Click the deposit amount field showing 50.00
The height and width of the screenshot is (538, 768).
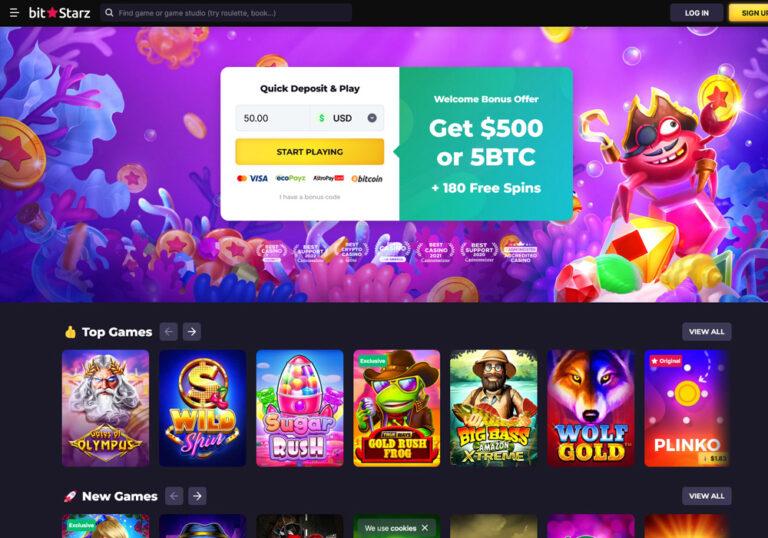[273, 118]
